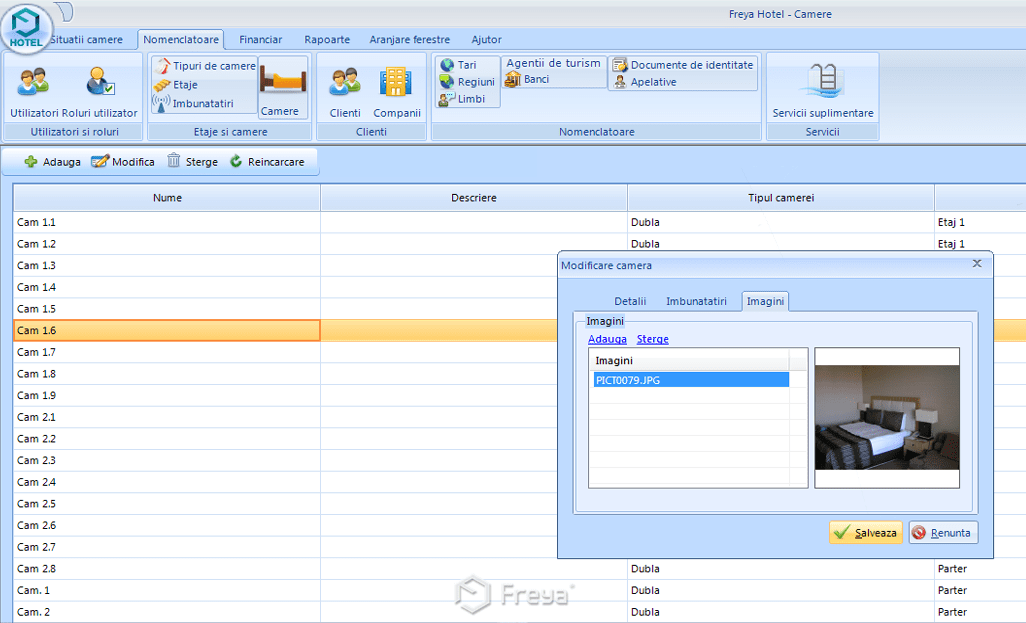This screenshot has width=1026, height=623.
Task: Switch to Situatii camere ribbon tab
Action: [86, 40]
